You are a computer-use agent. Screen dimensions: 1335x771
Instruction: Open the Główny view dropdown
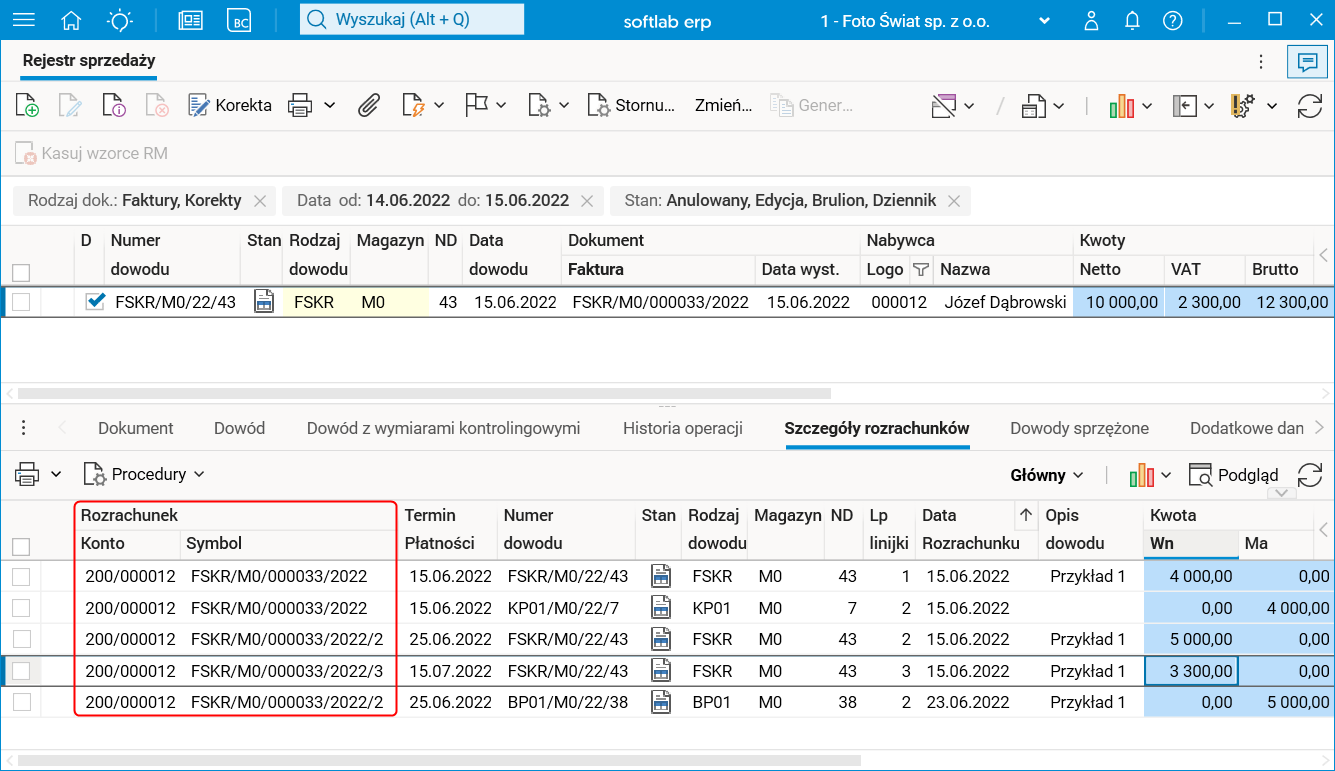[x=1047, y=475]
